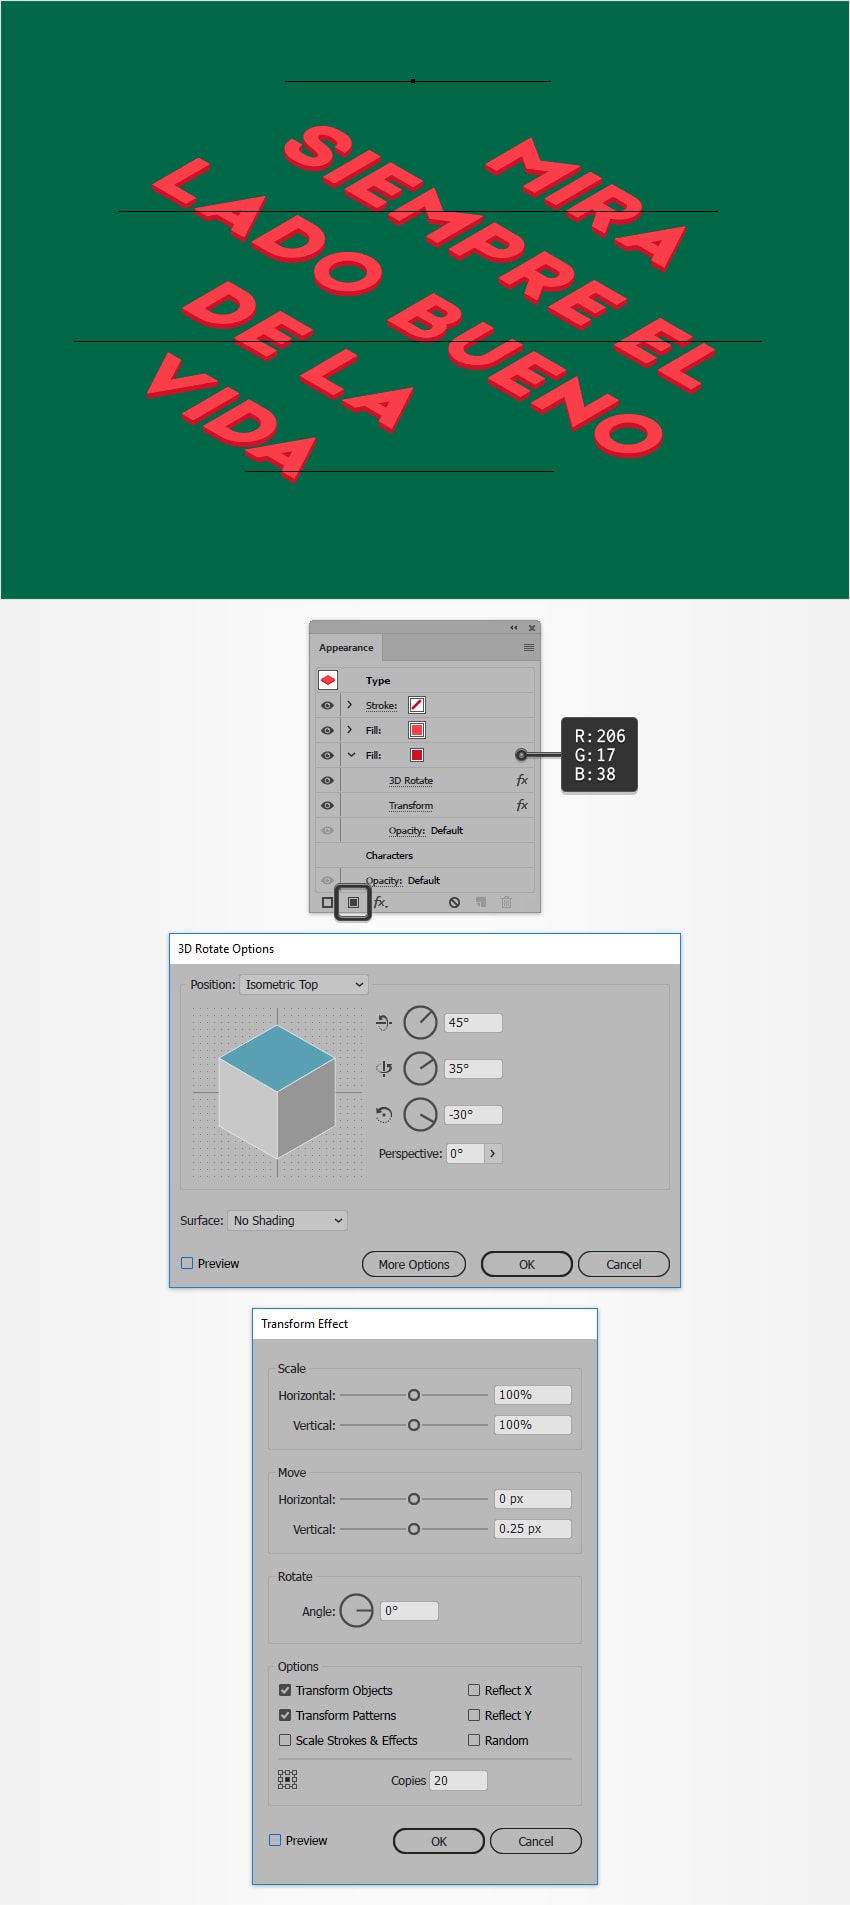This screenshot has height=1905, width=850.
Task: Expand the Stroke attribute row
Action: tap(350, 705)
